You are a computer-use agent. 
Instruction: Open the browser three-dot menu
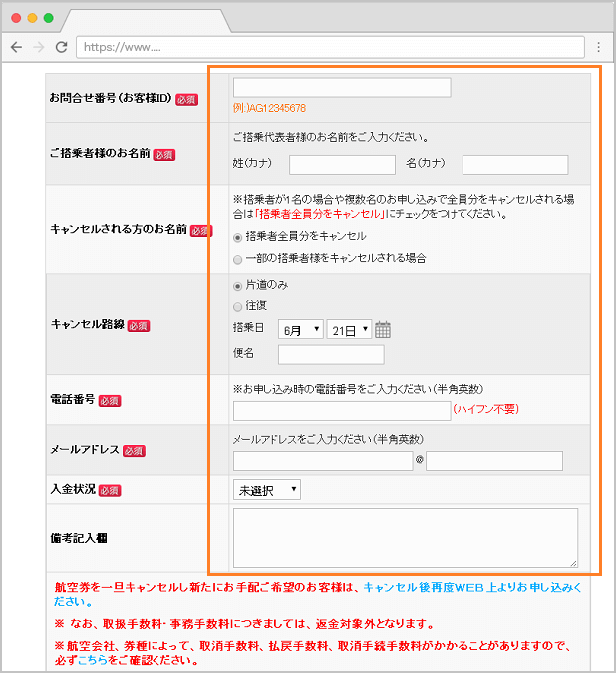tap(597, 47)
